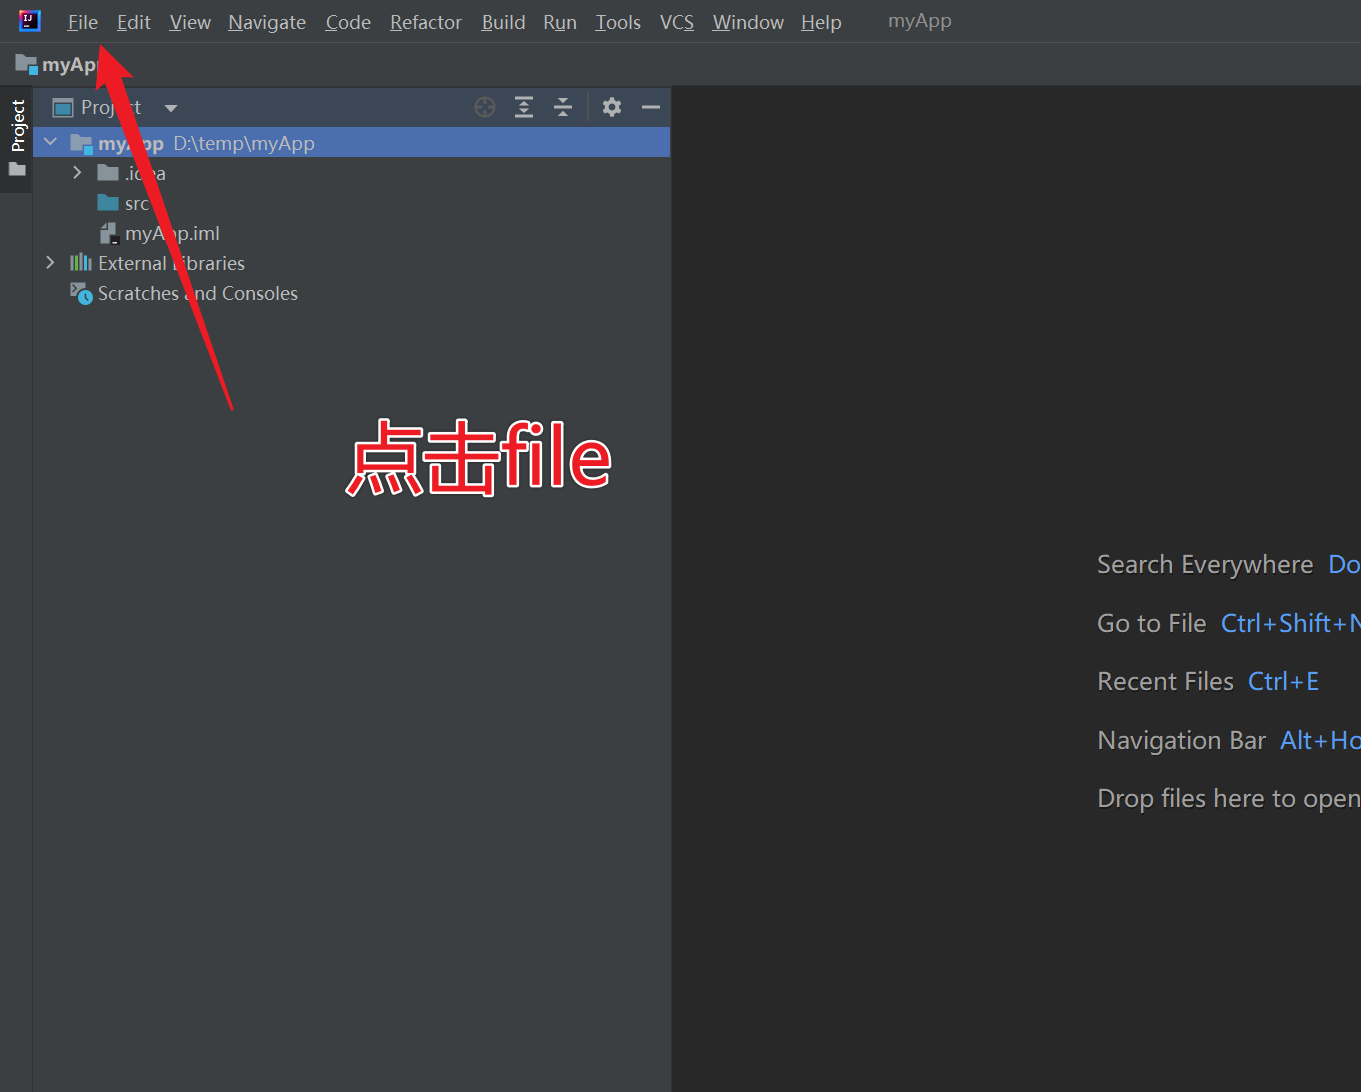
Task: Open the Help menu
Action: click(x=821, y=22)
